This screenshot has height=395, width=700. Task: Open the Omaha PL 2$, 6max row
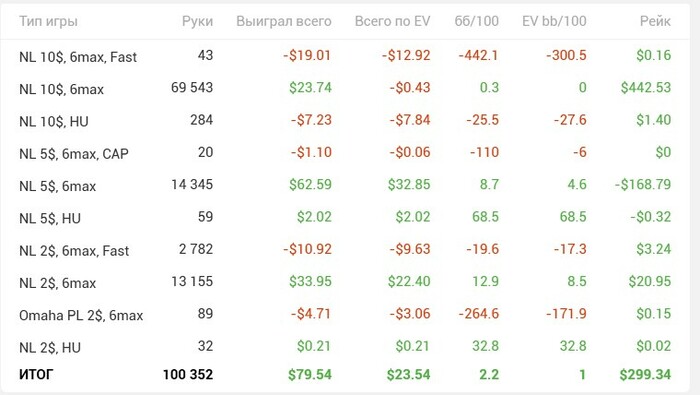tap(345, 314)
